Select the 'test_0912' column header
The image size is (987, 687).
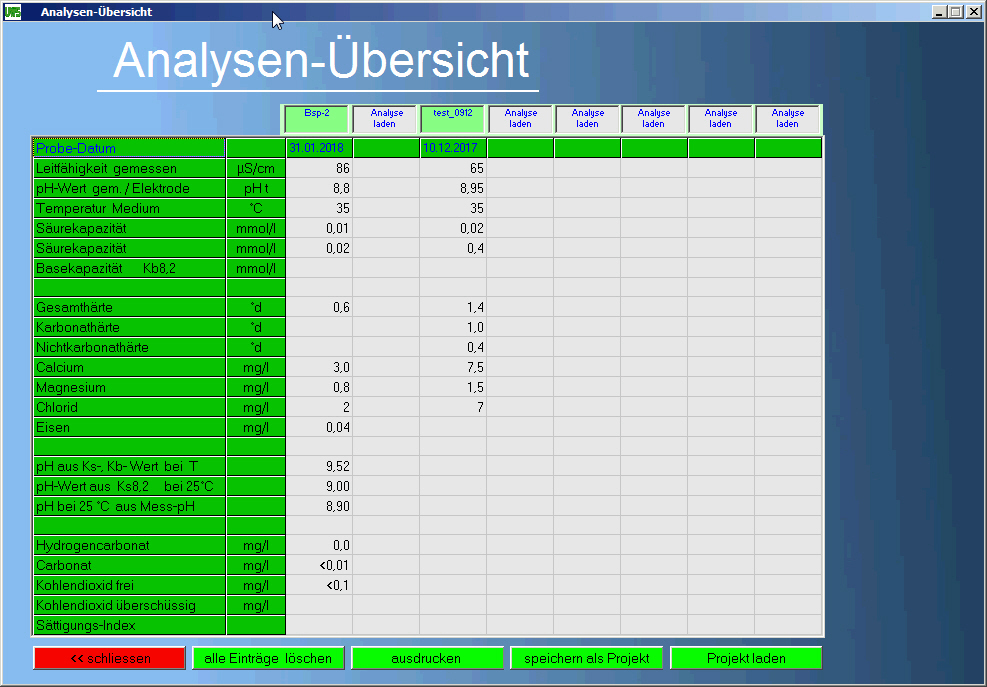point(452,119)
